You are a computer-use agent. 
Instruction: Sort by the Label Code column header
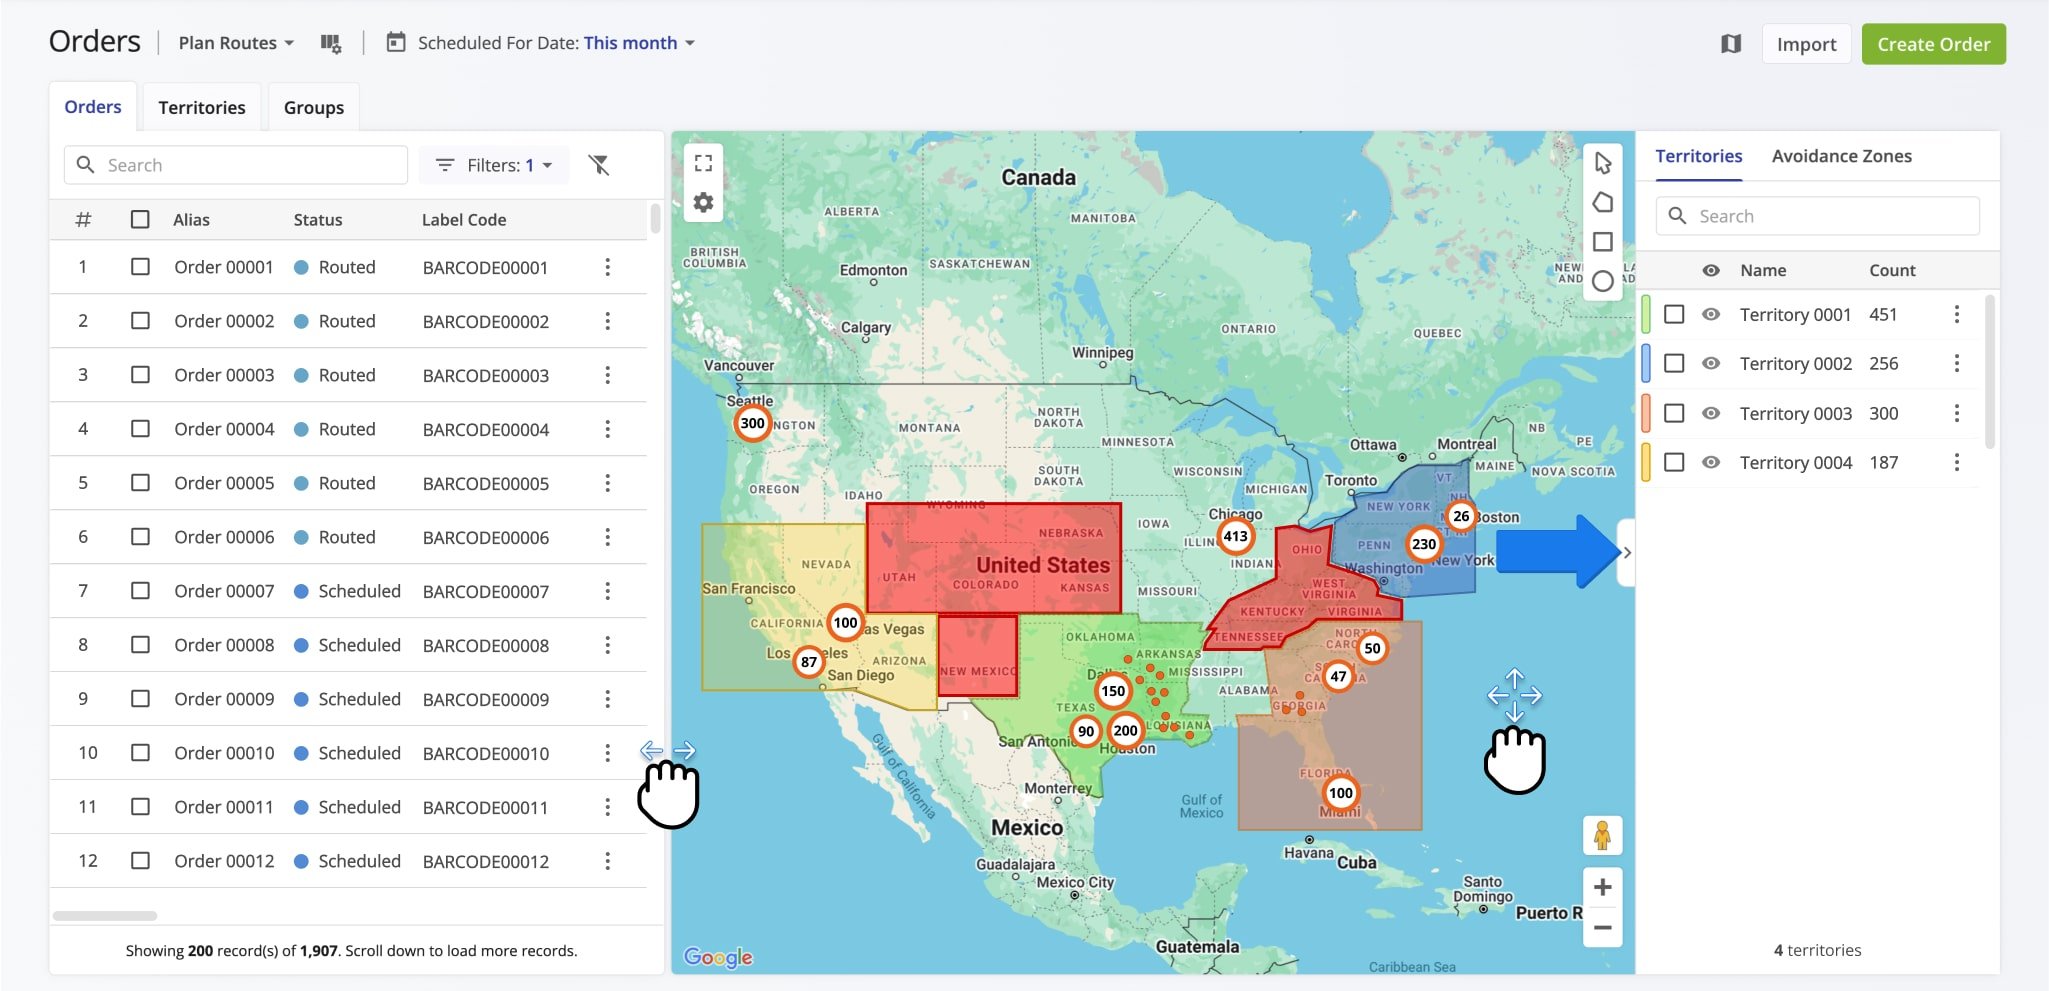(x=464, y=219)
